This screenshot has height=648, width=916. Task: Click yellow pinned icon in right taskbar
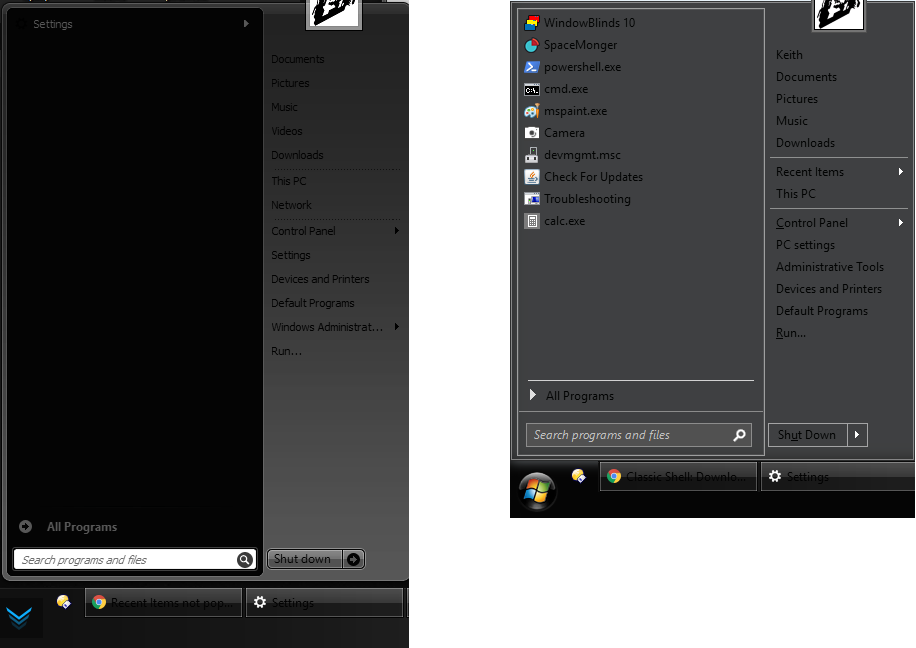click(578, 476)
